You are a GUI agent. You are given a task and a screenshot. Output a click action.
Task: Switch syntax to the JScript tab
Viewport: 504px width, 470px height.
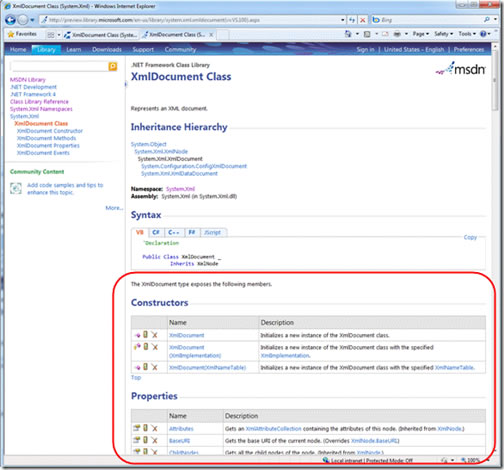[x=213, y=232]
